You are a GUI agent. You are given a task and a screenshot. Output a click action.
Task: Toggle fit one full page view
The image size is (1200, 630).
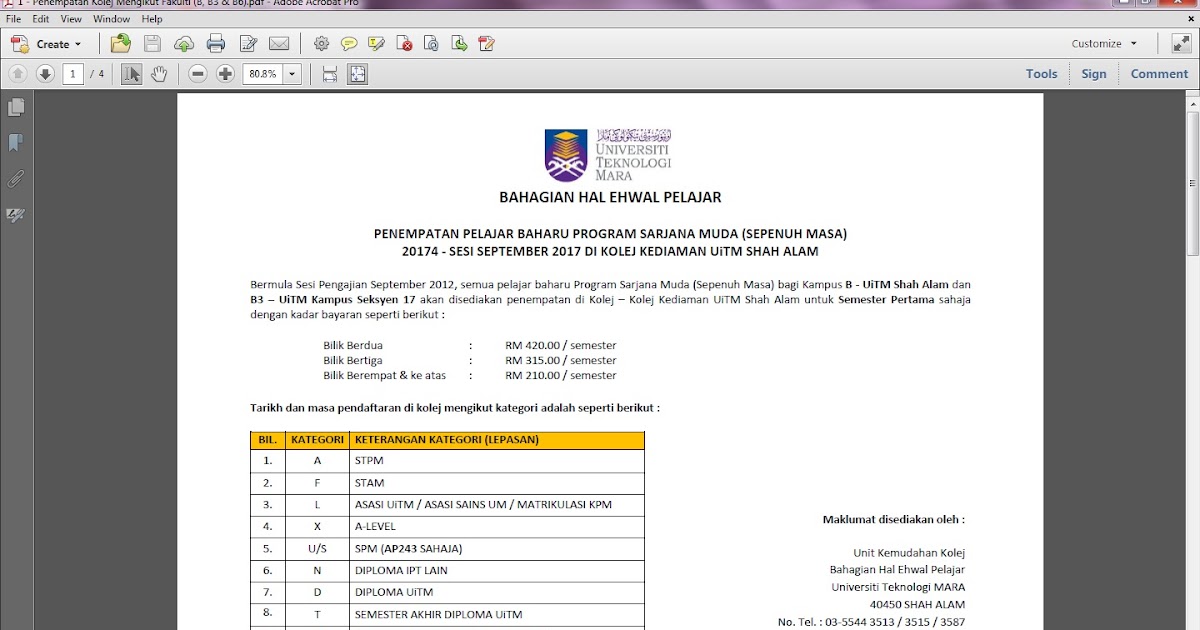click(x=357, y=74)
